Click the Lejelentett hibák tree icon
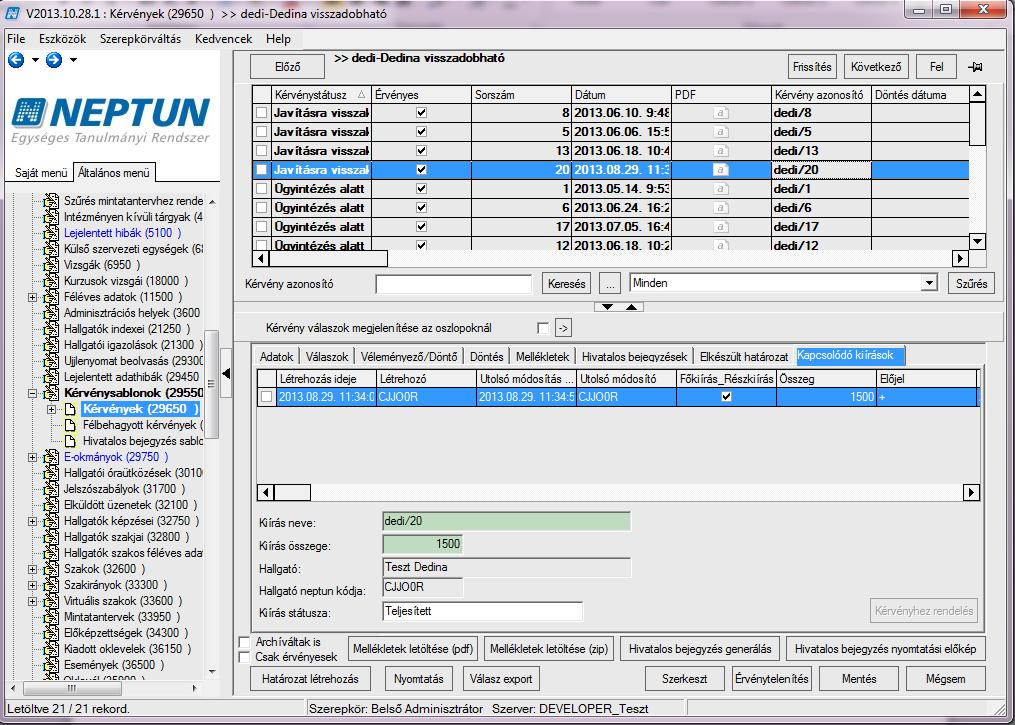 click(51, 233)
